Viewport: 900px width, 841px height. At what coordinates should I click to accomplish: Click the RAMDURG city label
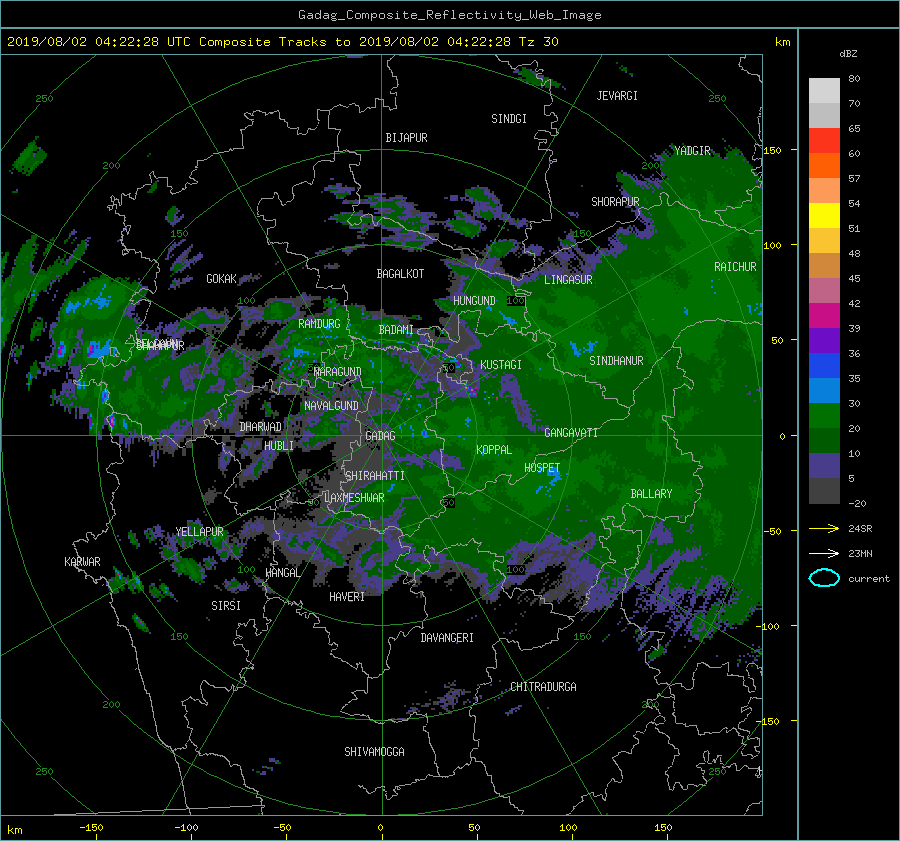[x=319, y=324]
